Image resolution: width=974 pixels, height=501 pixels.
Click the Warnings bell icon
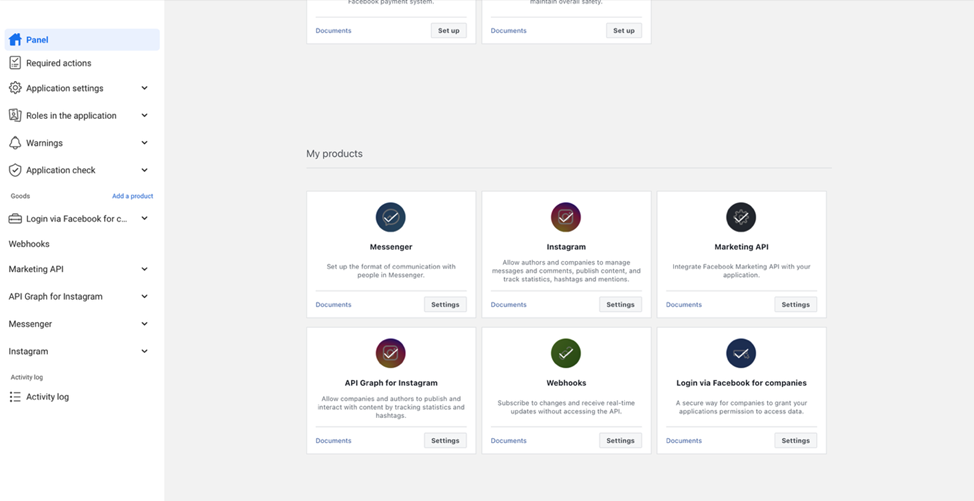point(15,143)
